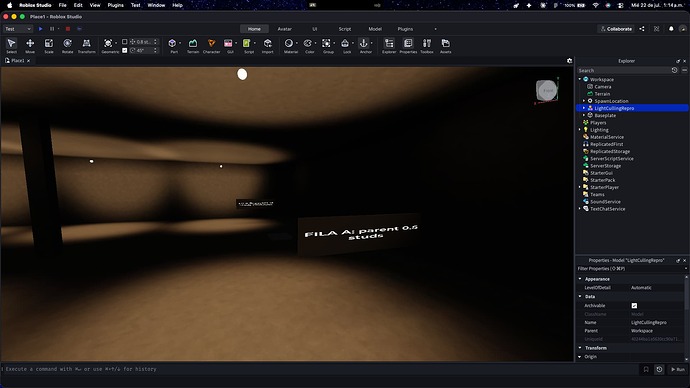Toggle the move snapping checkbox
The height and width of the screenshot is (388, 690).
pos(125,42)
